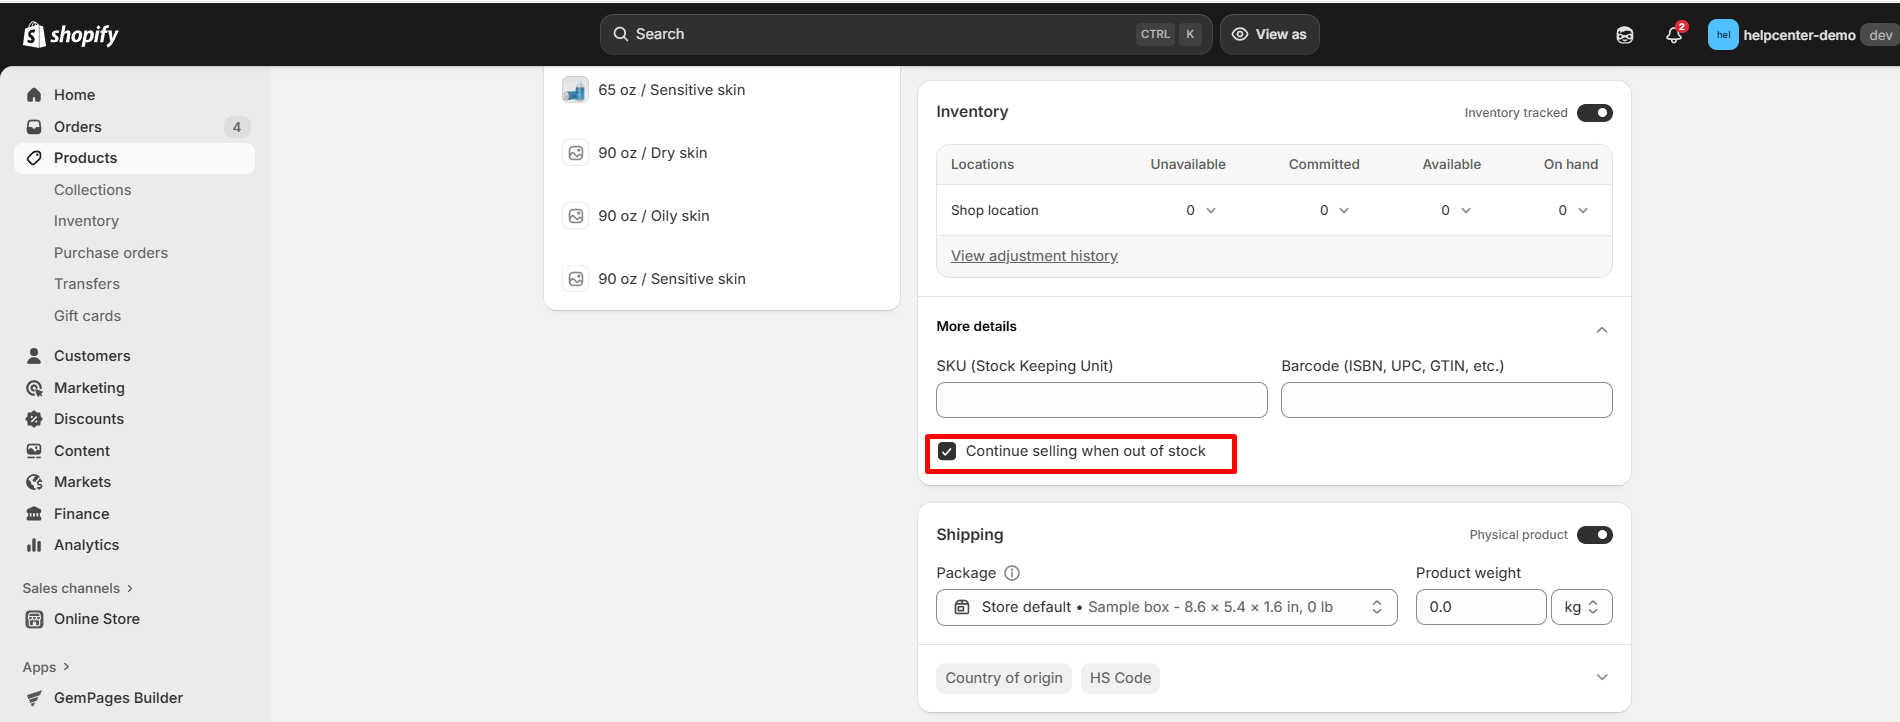Turn off the Inventory tracked toggle
Viewport: 1900px width, 722px height.
(1594, 113)
